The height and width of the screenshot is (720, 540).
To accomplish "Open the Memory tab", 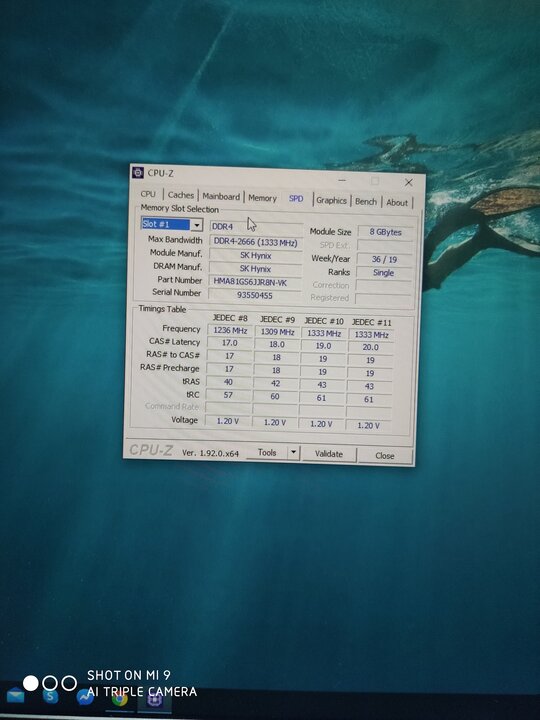I will point(262,198).
